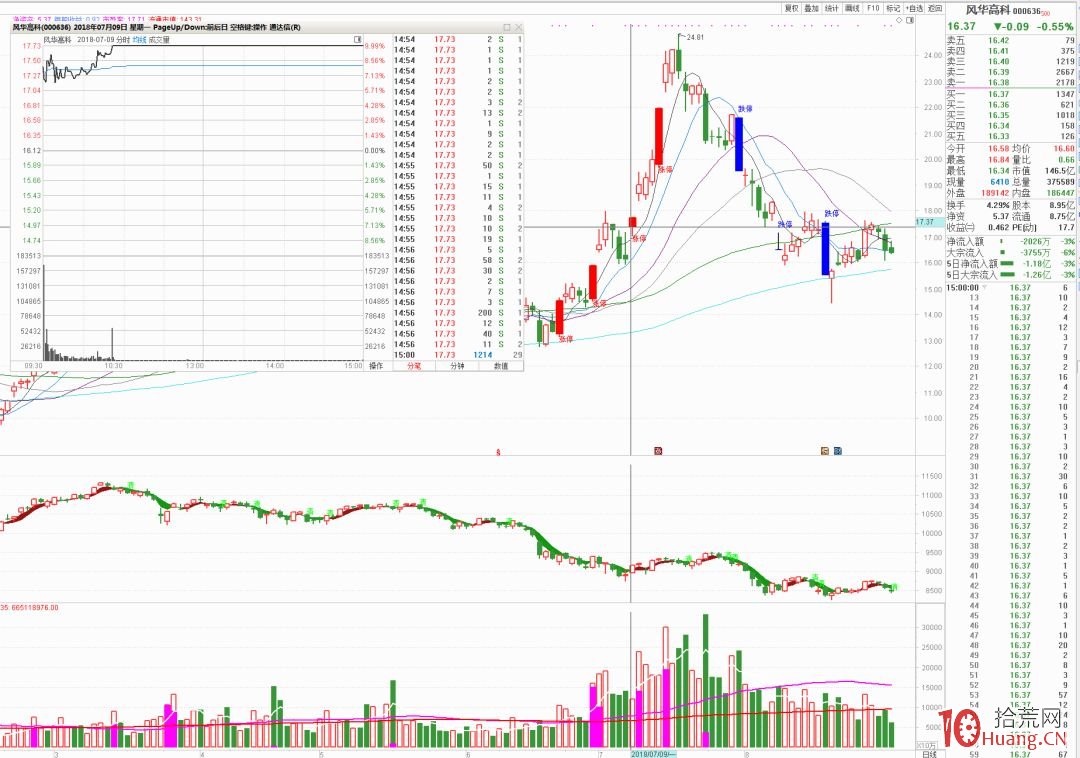This screenshot has width=1080, height=758.
Task: Expand the 15:00:00 tick list dropdown arrow
Action: [x=984, y=288]
